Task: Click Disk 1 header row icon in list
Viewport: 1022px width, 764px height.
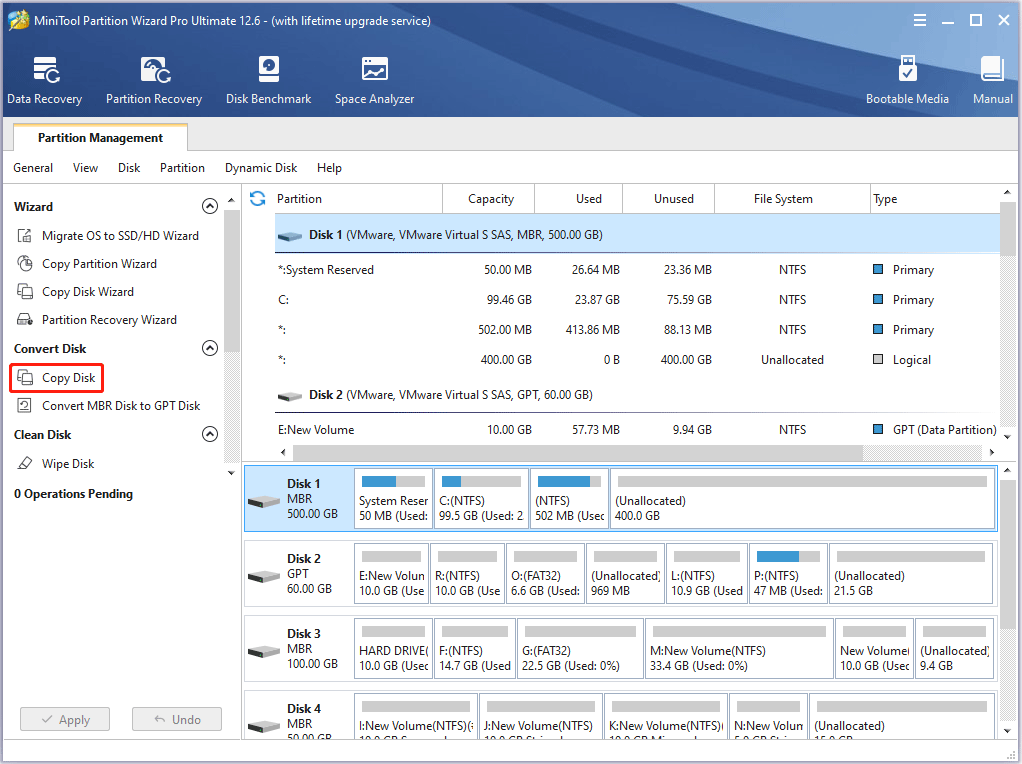Action: tap(289, 235)
